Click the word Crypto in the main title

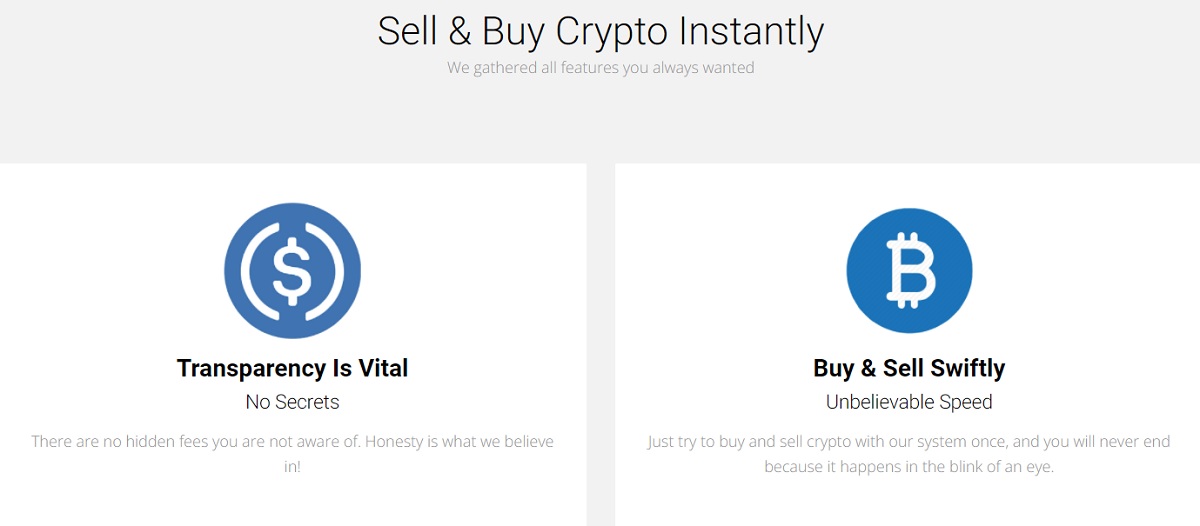click(612, 31)
